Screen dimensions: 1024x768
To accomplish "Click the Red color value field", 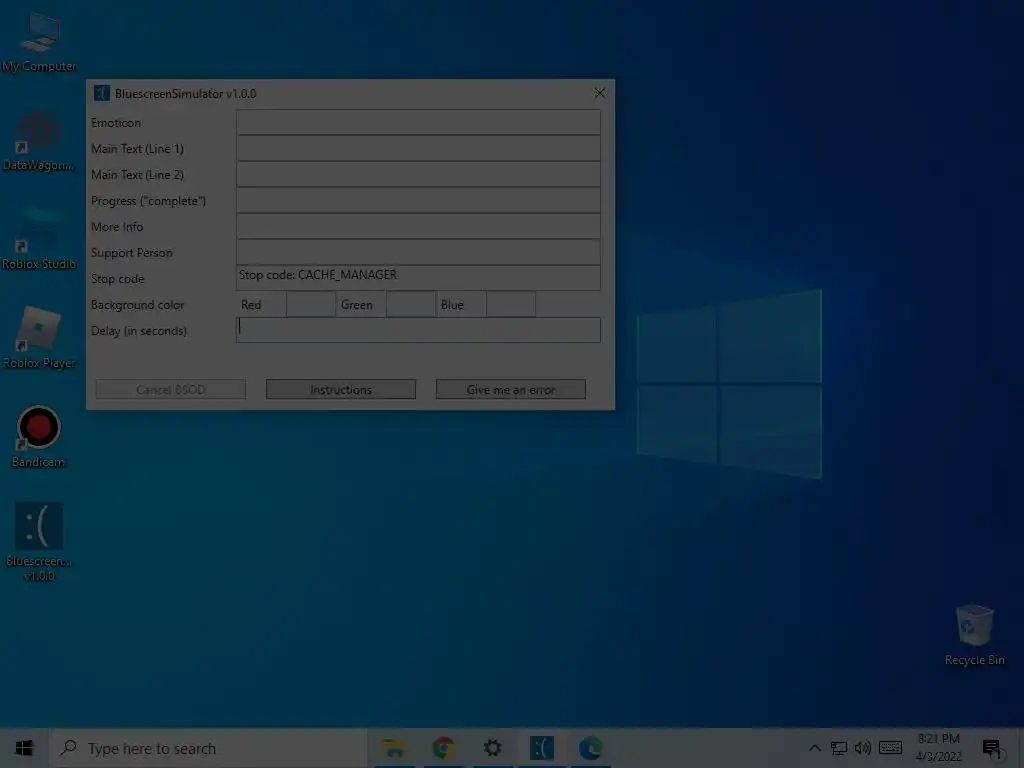I will click(311, 304).
